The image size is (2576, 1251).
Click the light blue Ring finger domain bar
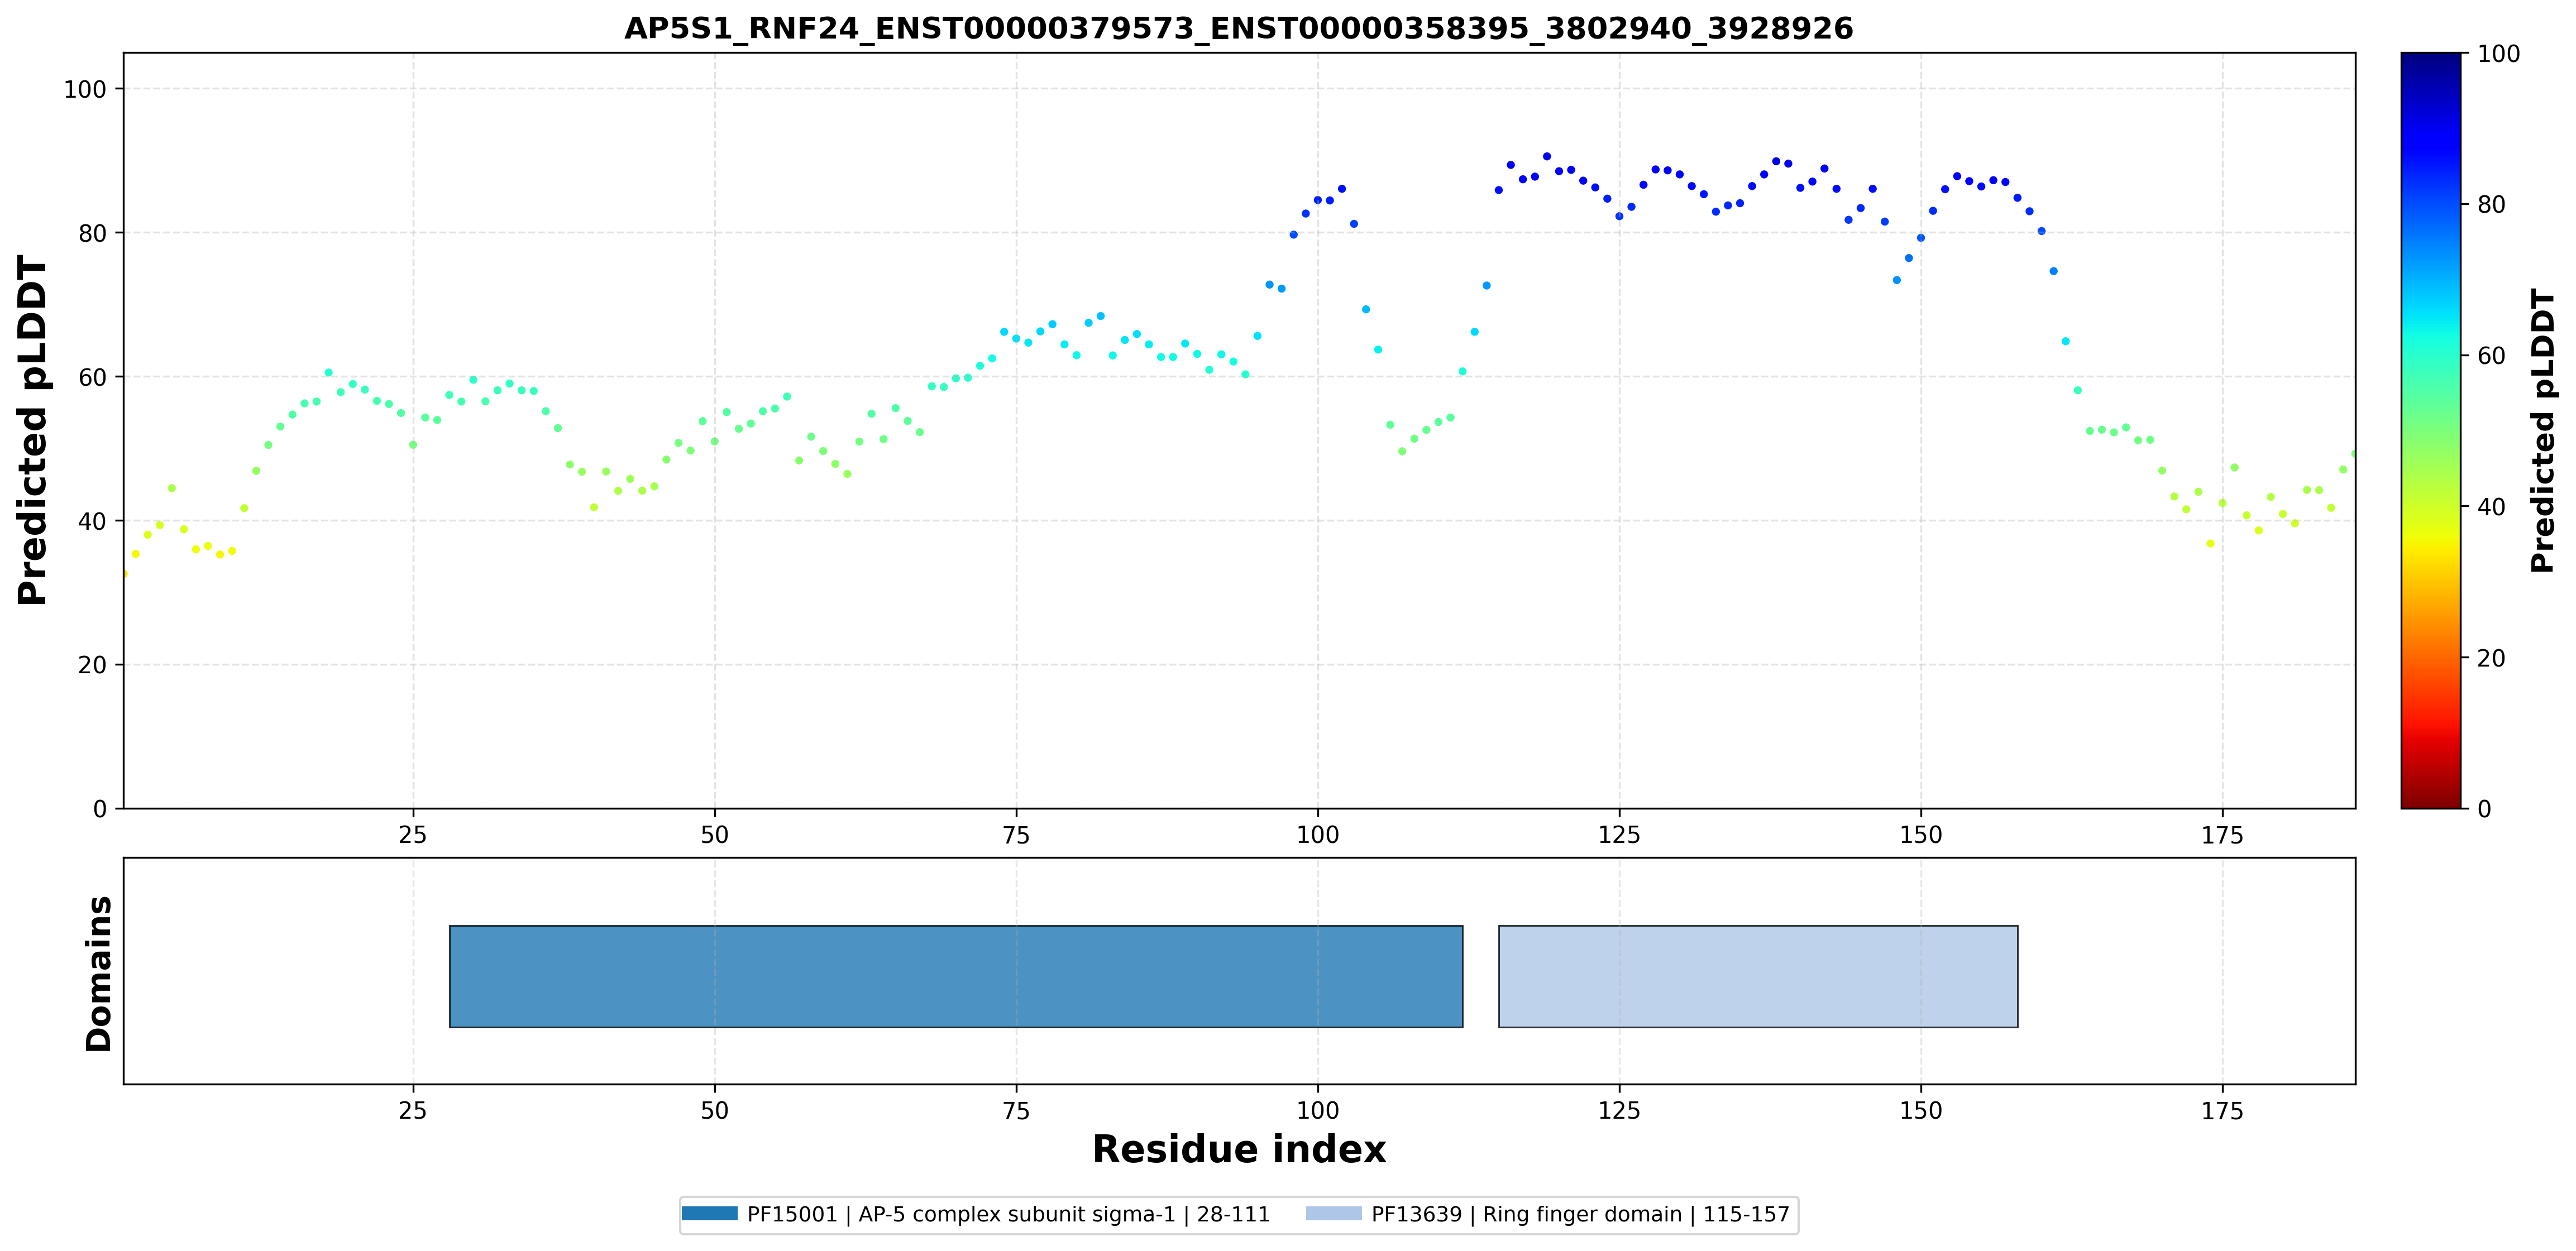(1758, 976)
